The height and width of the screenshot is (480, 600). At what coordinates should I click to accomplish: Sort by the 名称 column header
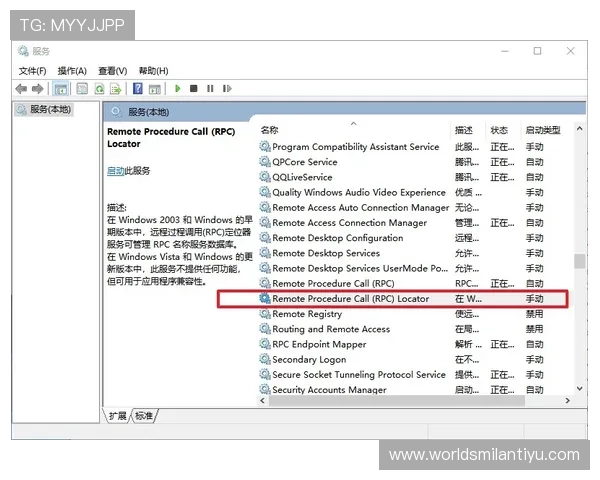[354, 130]
